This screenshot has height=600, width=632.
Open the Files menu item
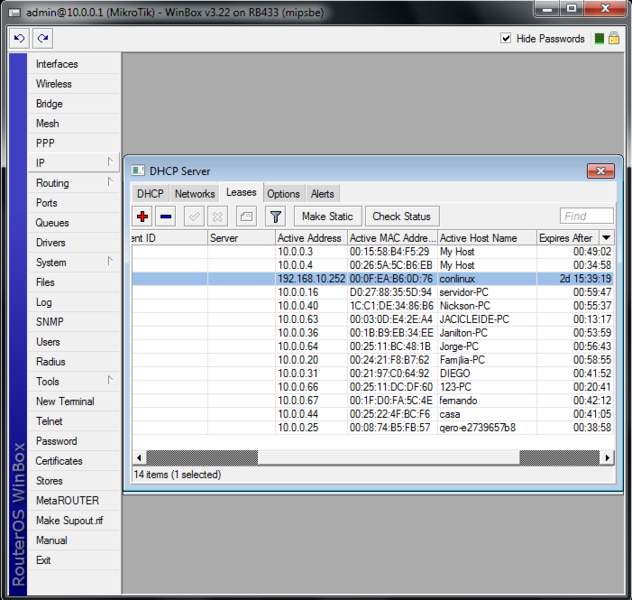tap(74, 282)
